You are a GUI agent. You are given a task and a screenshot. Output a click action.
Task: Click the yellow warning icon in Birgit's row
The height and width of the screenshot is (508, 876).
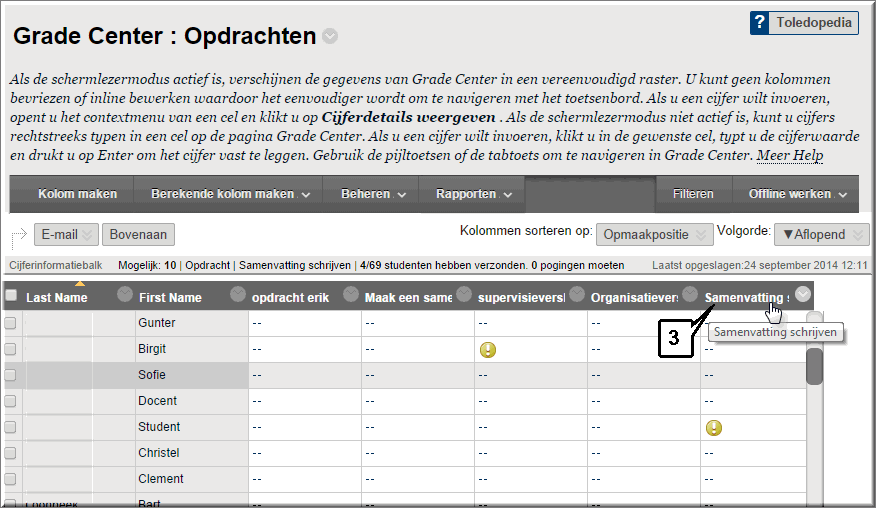488,350
